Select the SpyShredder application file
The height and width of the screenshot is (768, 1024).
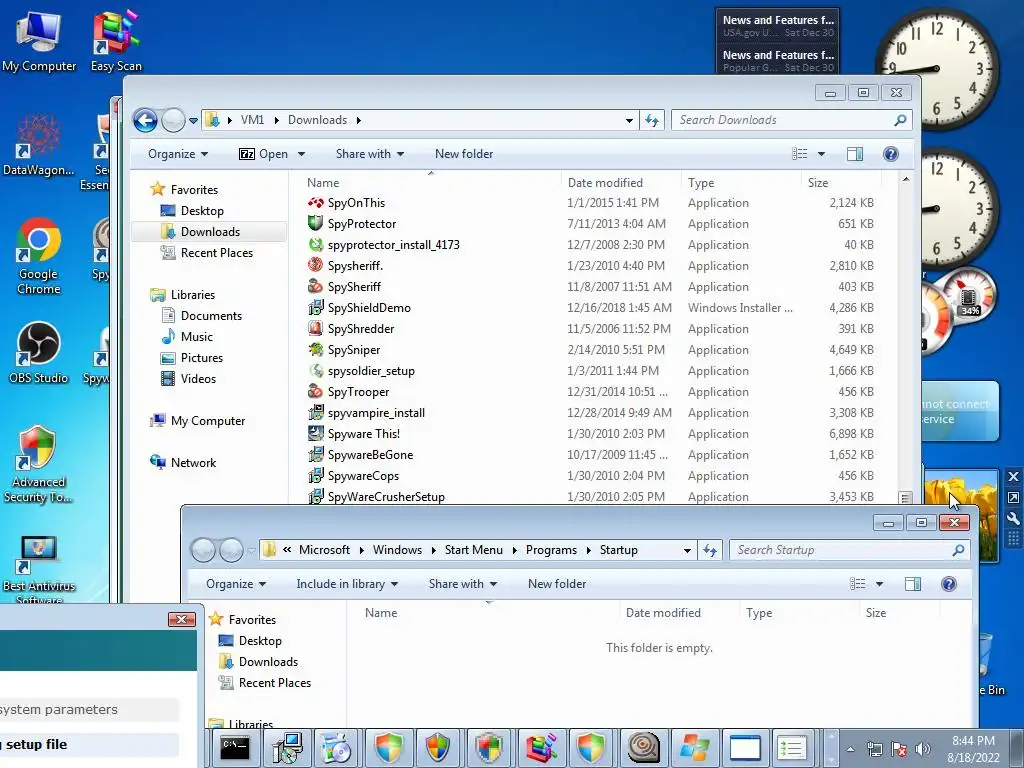point(360,329)
